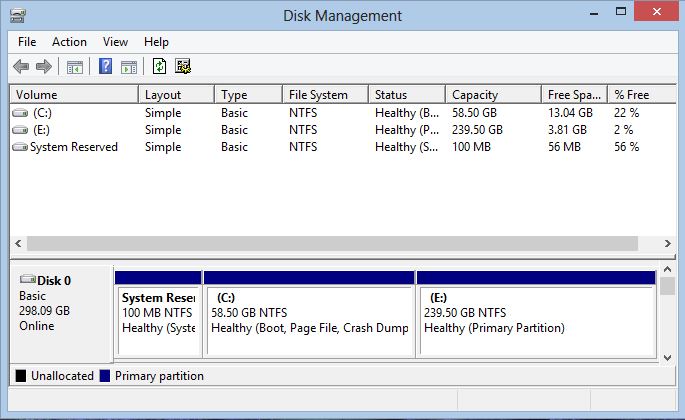This screenshot has width=685, height=420.
Task: Open the Settings toolbar icon with gear
Action: click(183, 66)
